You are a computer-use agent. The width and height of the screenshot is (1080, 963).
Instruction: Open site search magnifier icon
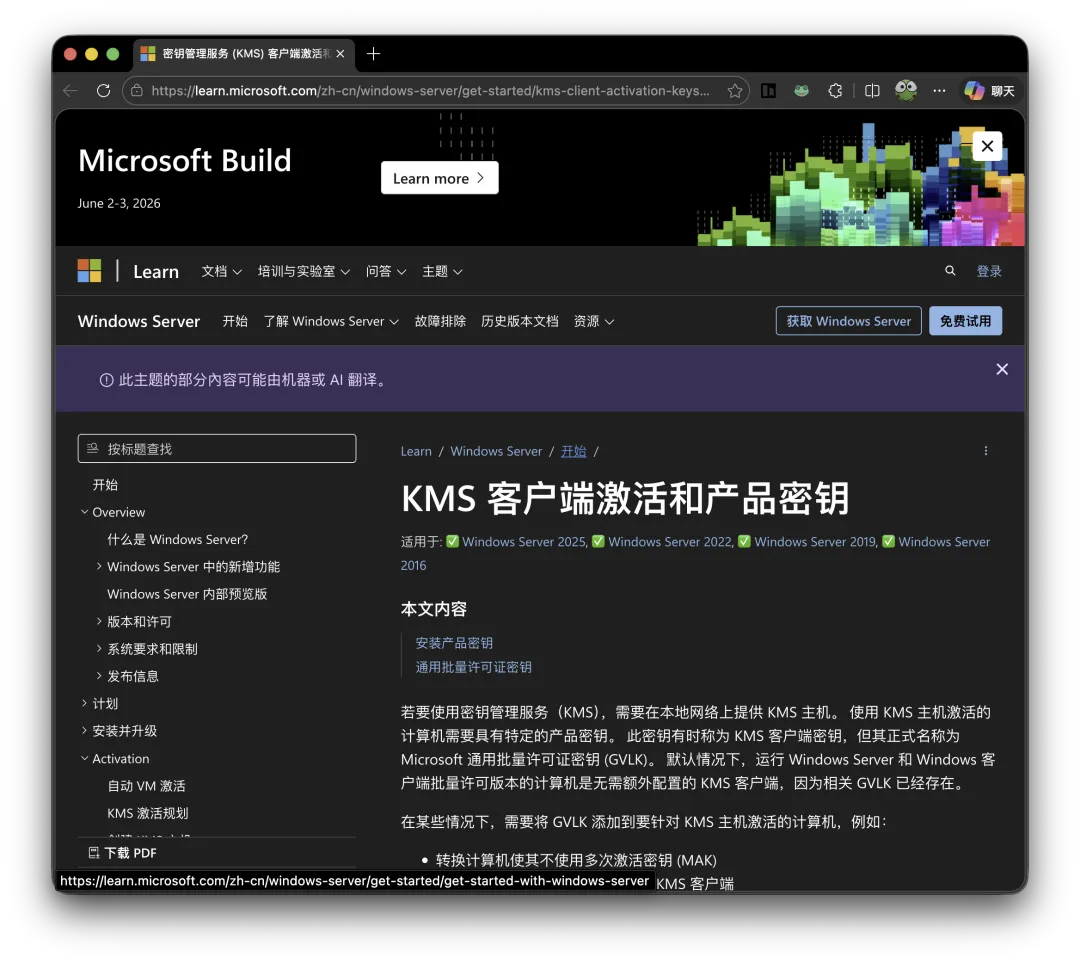[x=951, y=271]
